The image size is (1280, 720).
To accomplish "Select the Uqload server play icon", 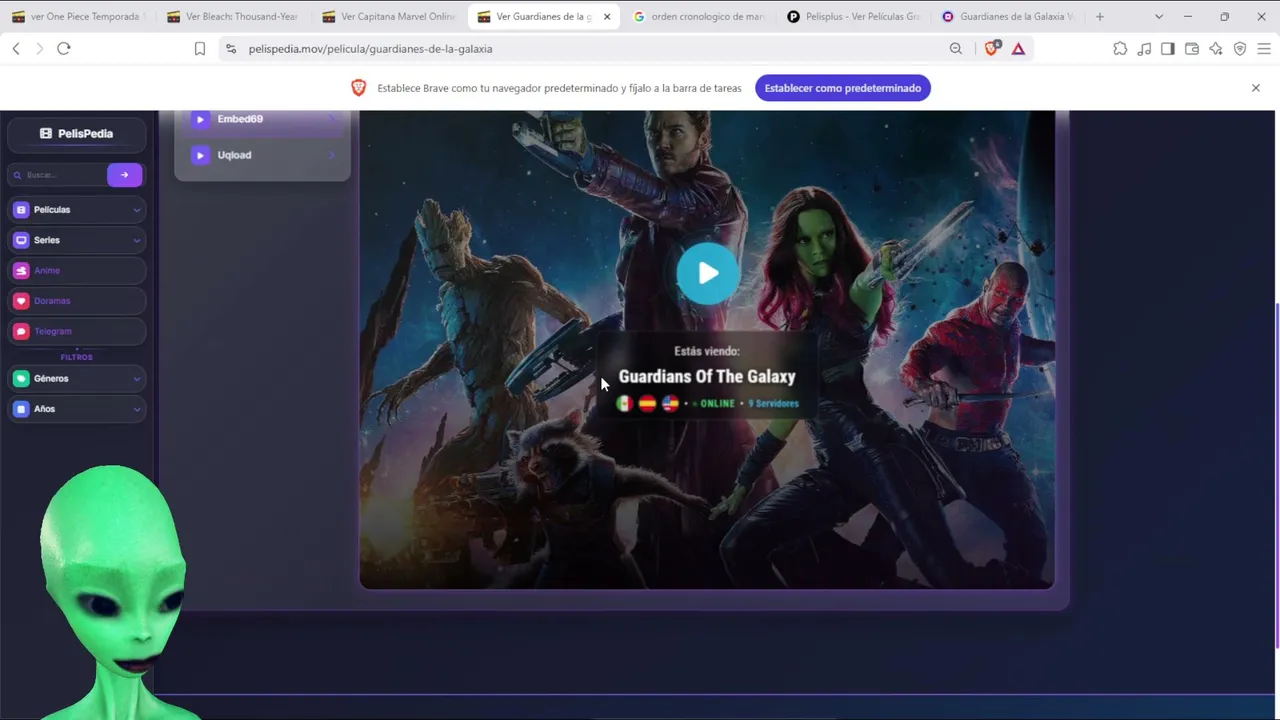I will click(x=200, y=155).
